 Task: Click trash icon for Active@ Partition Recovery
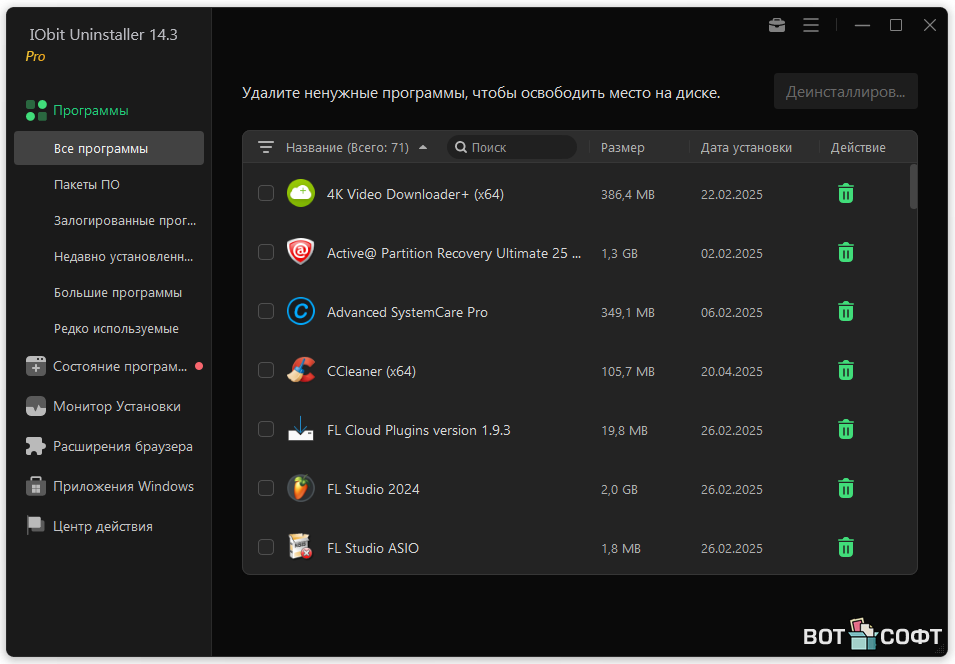pos(845,252)
